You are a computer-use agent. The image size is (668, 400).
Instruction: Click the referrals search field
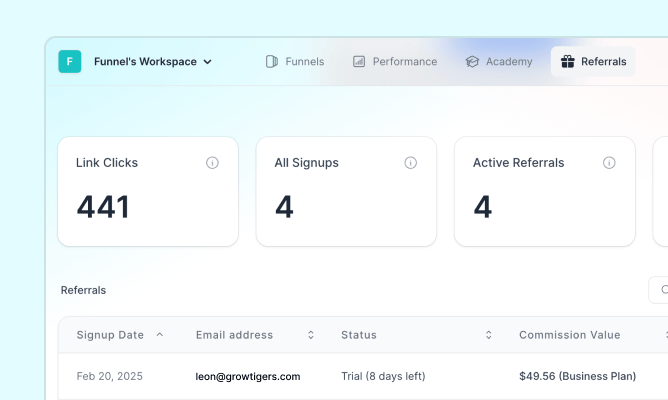coord(658,290)
